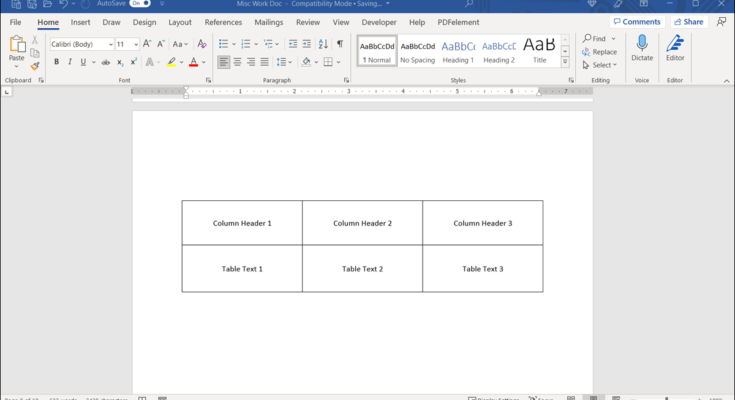Screen dimensions: 735x400
Task: Toggle the AutoSave switch
Action: point(140,4)
